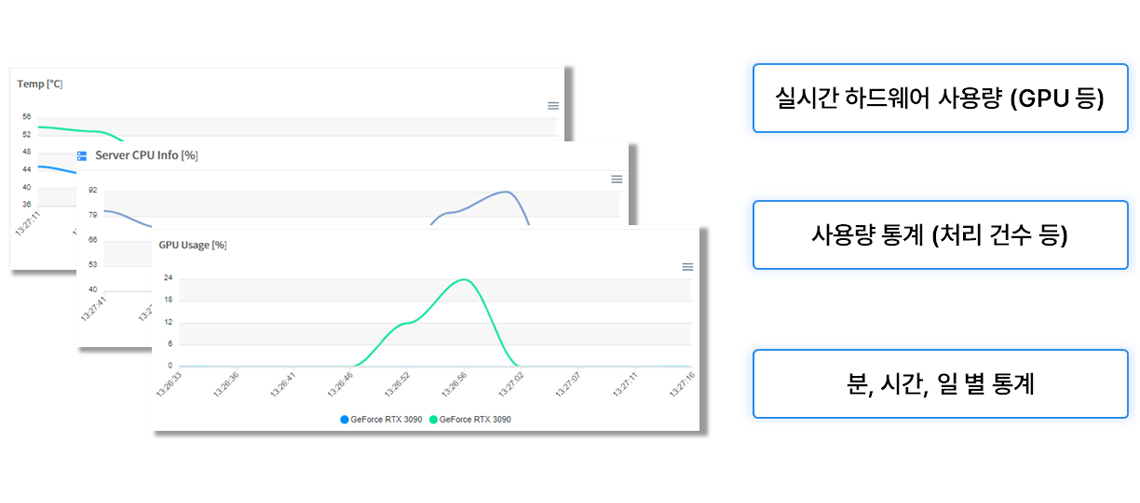
Task: Click the GPU Usage chart peak
Action: point(462,280)
